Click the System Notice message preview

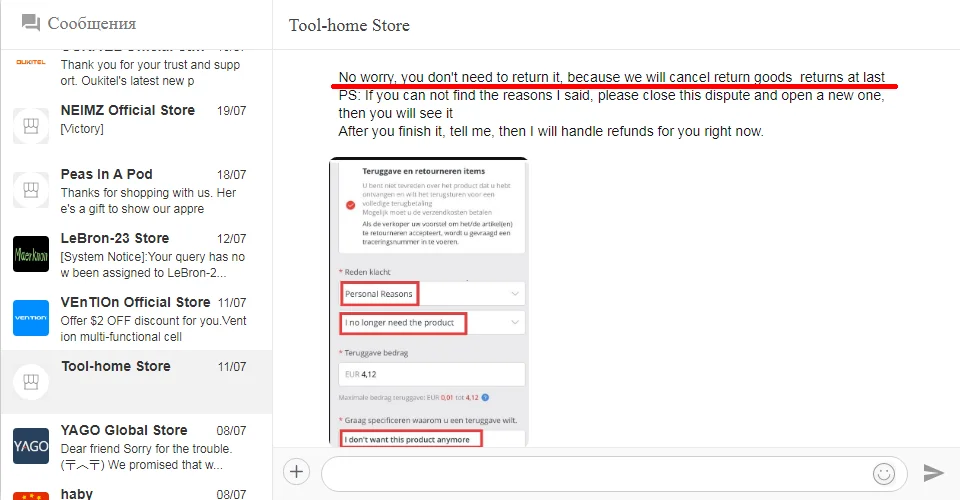(153, 264)
